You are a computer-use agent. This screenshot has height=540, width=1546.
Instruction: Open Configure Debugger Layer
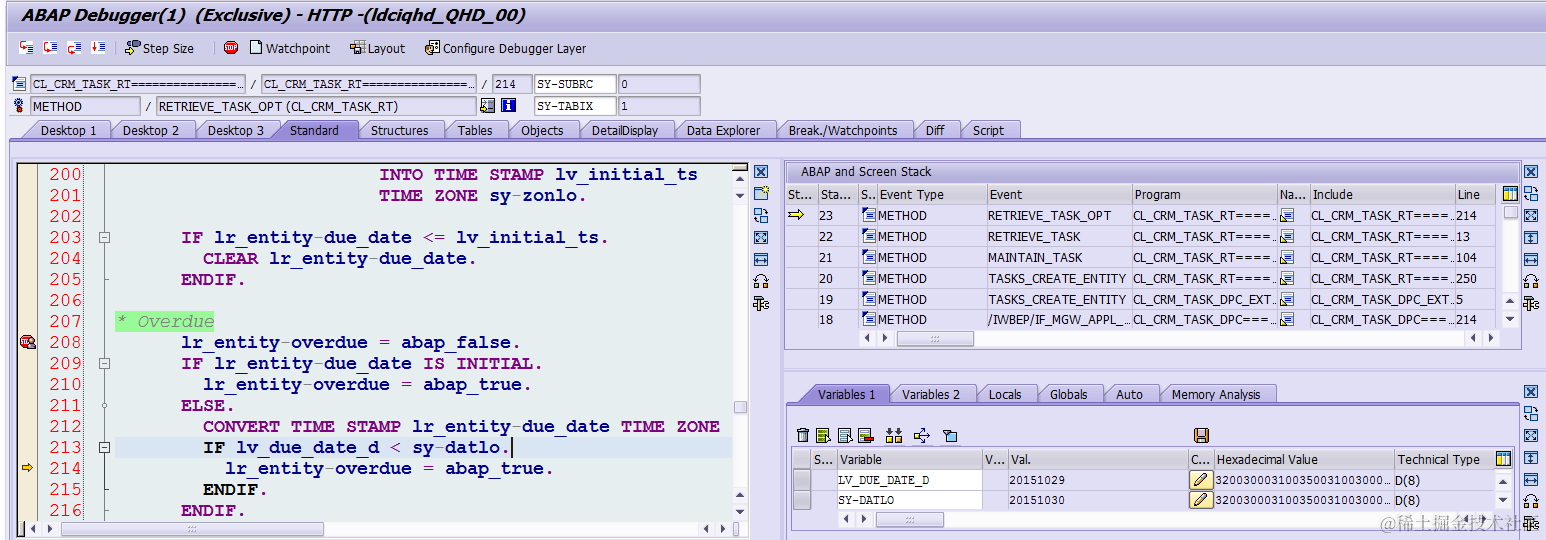(505, 48)
